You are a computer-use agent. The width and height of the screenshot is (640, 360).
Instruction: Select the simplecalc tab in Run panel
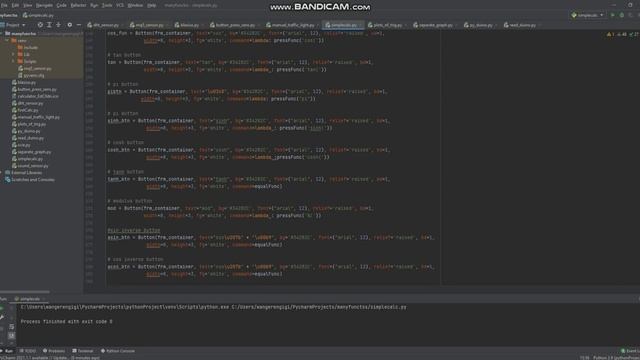point(28,299)
